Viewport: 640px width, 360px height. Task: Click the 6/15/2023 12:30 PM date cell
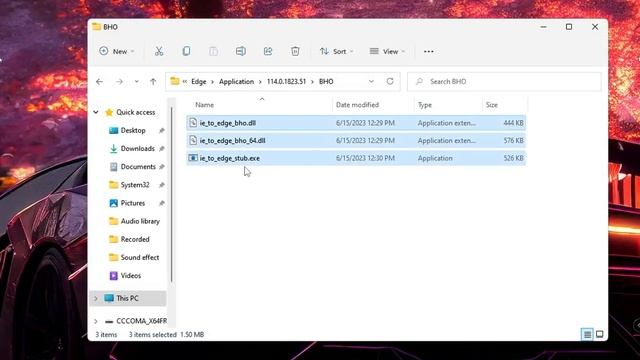(365, 158)
